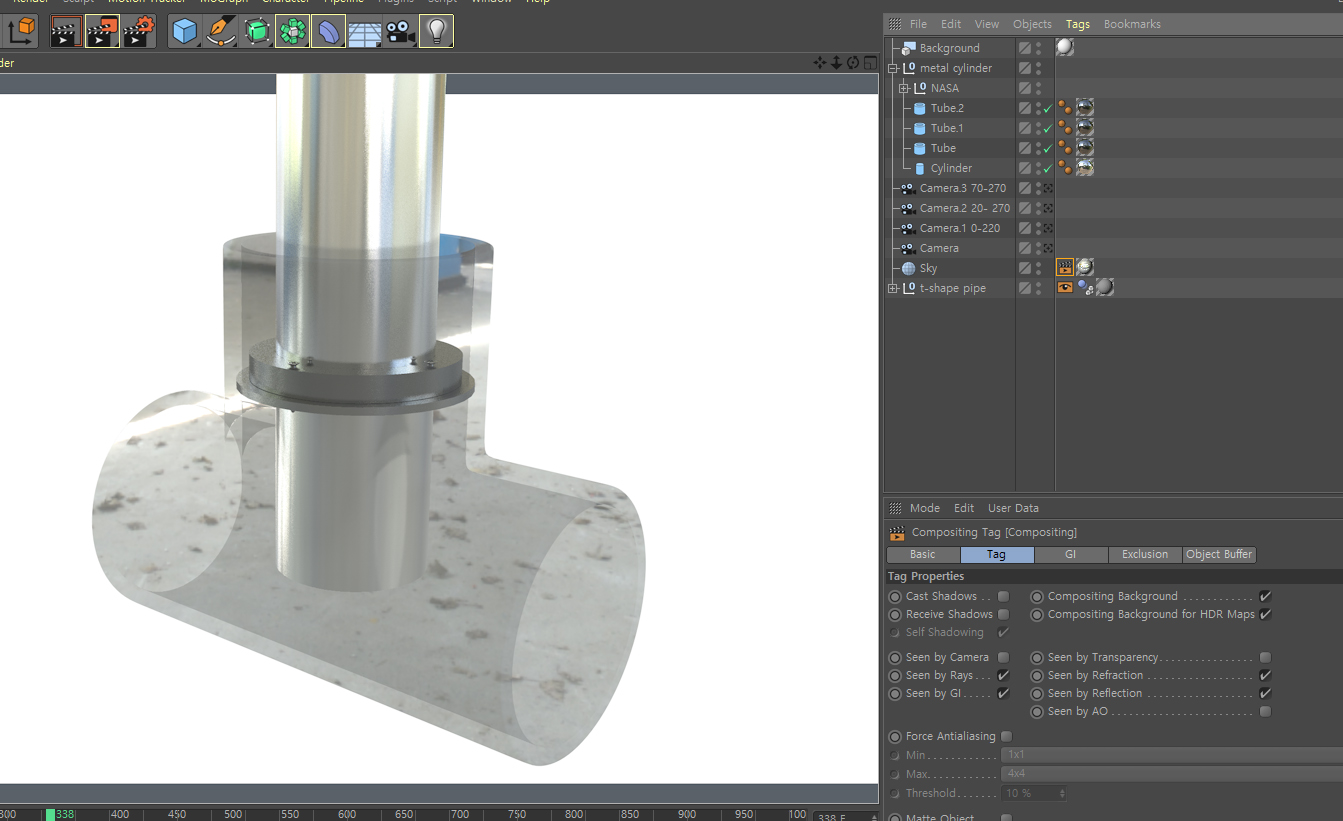Screen dimensions: 1343x821
Task: Add a light bulb object
Action: 436,31
